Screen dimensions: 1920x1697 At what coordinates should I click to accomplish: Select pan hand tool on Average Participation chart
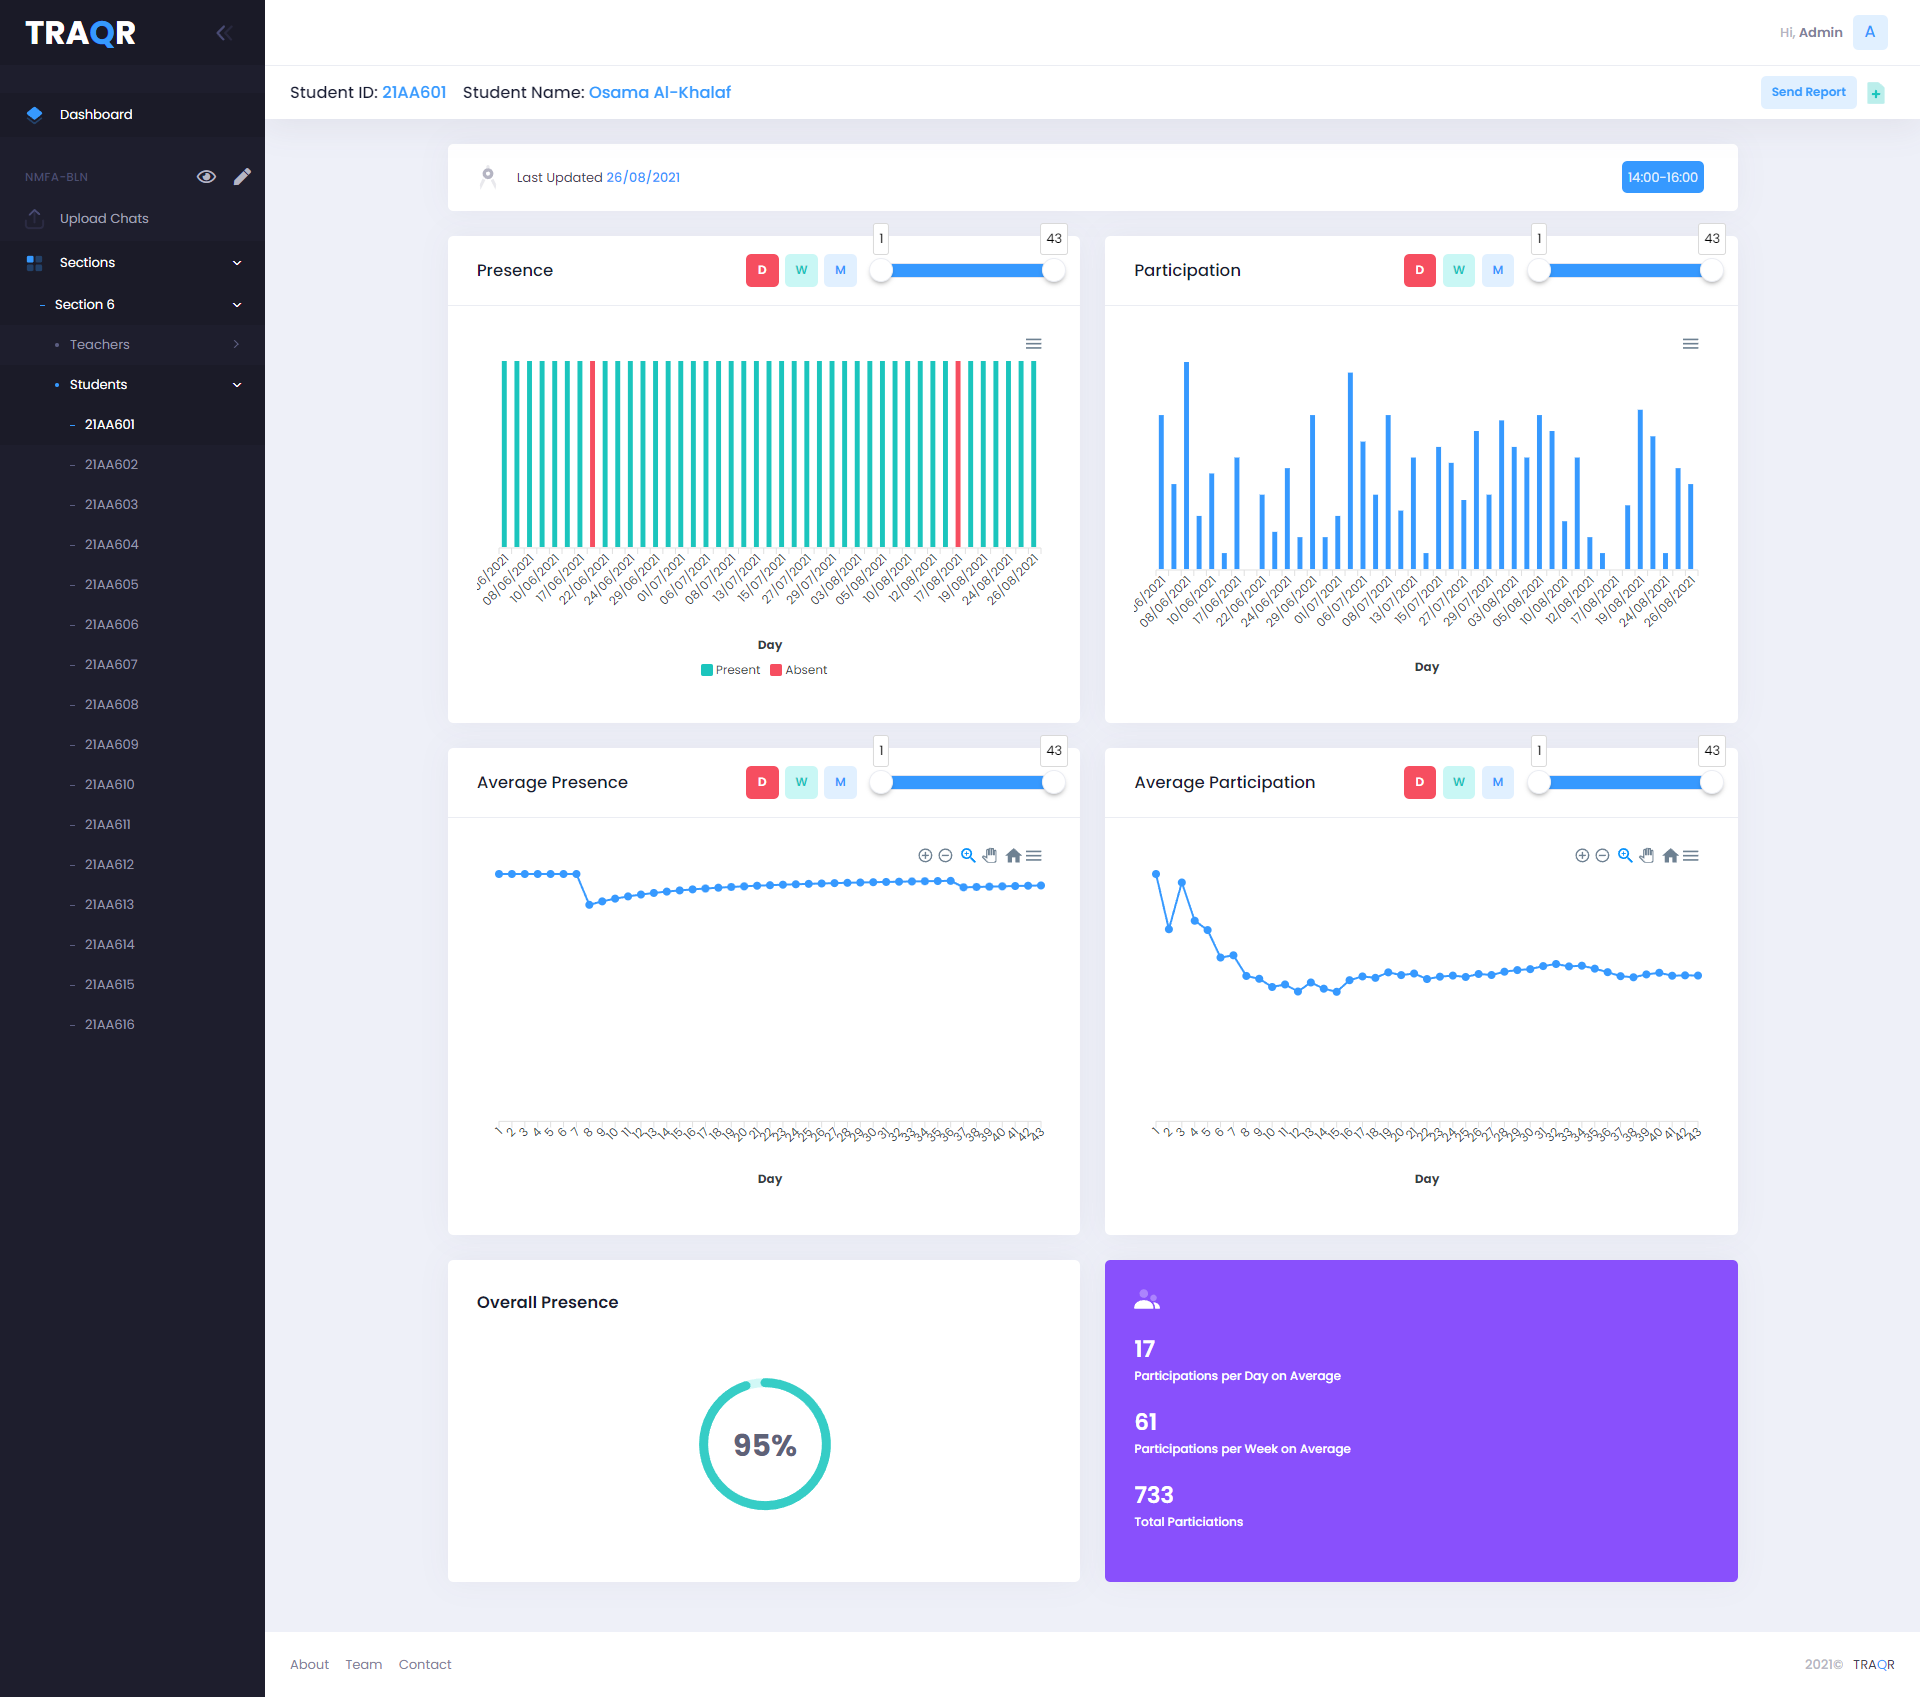(1647, 856)
